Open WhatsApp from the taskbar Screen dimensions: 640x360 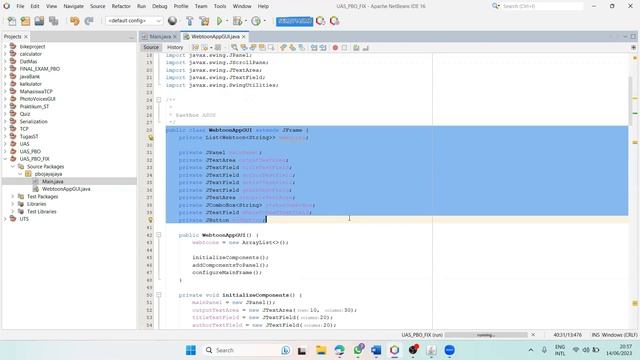[x=358, y=350]
